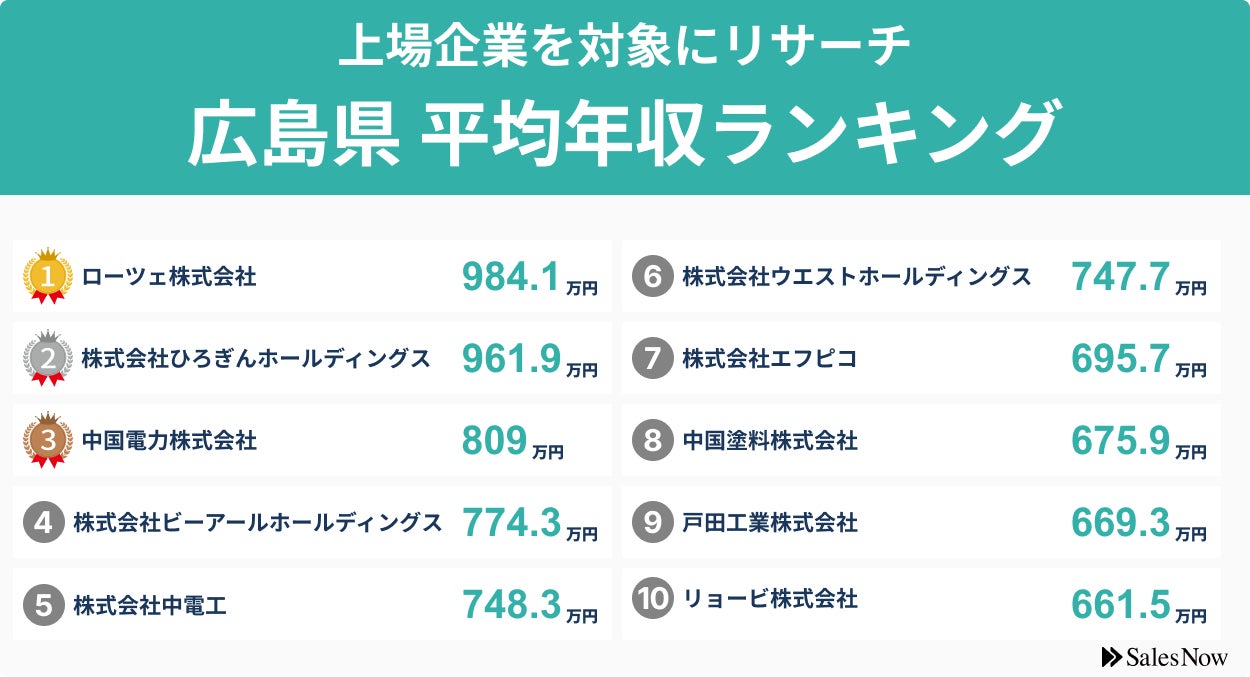Click the gray number 8 rank badge

(x=652, y=441)
